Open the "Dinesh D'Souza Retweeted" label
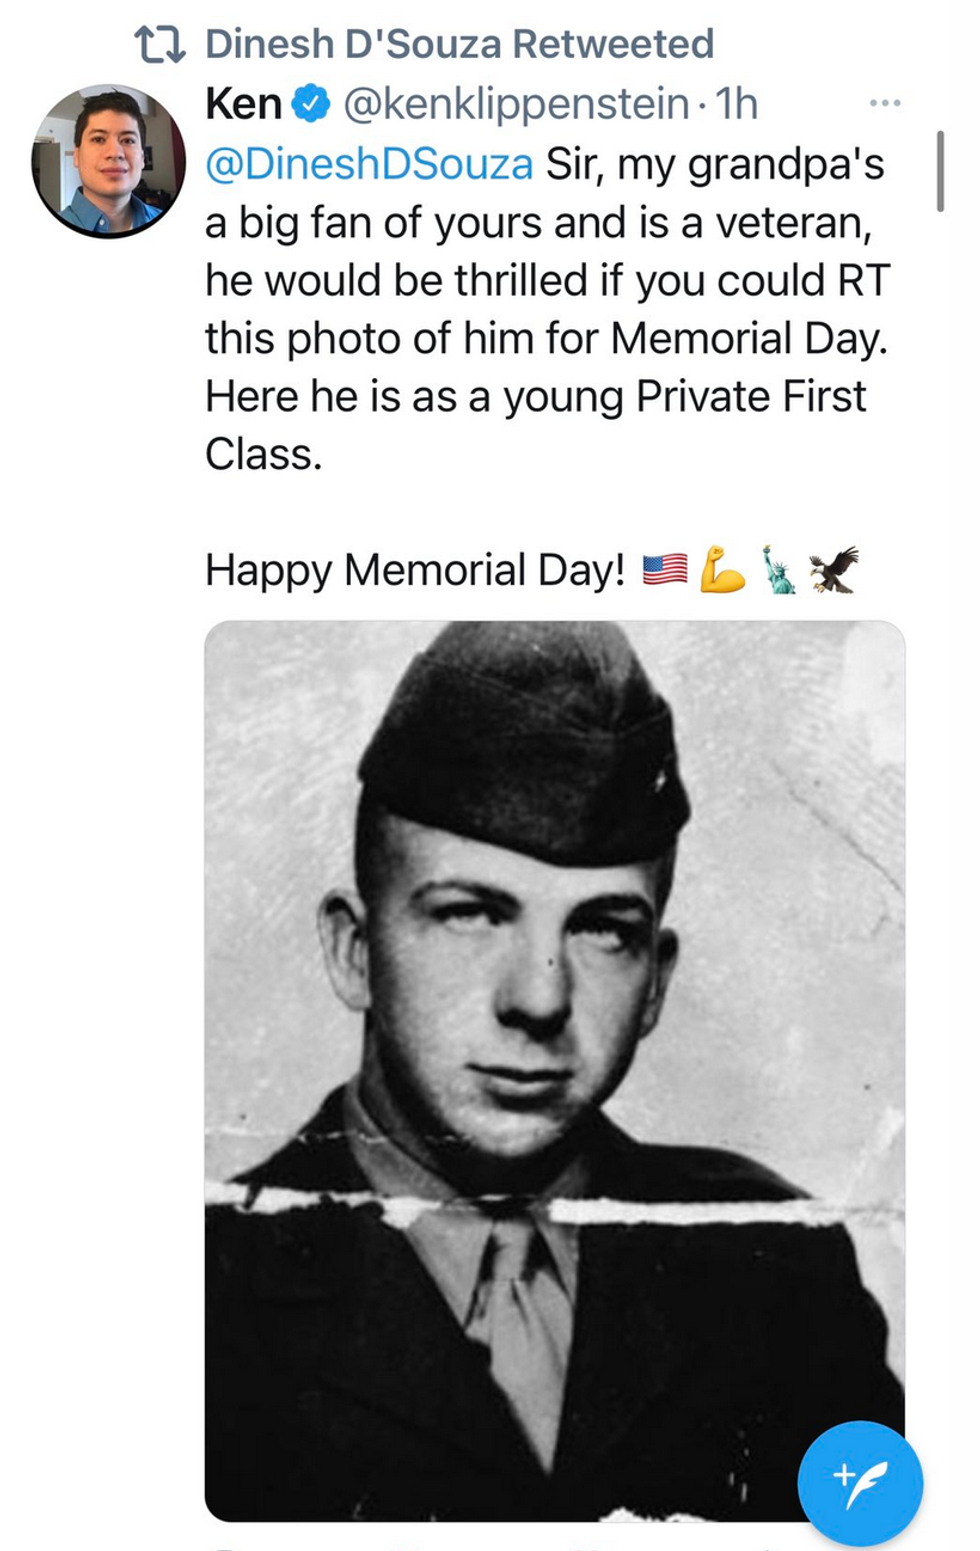 [x=459, y=44]
